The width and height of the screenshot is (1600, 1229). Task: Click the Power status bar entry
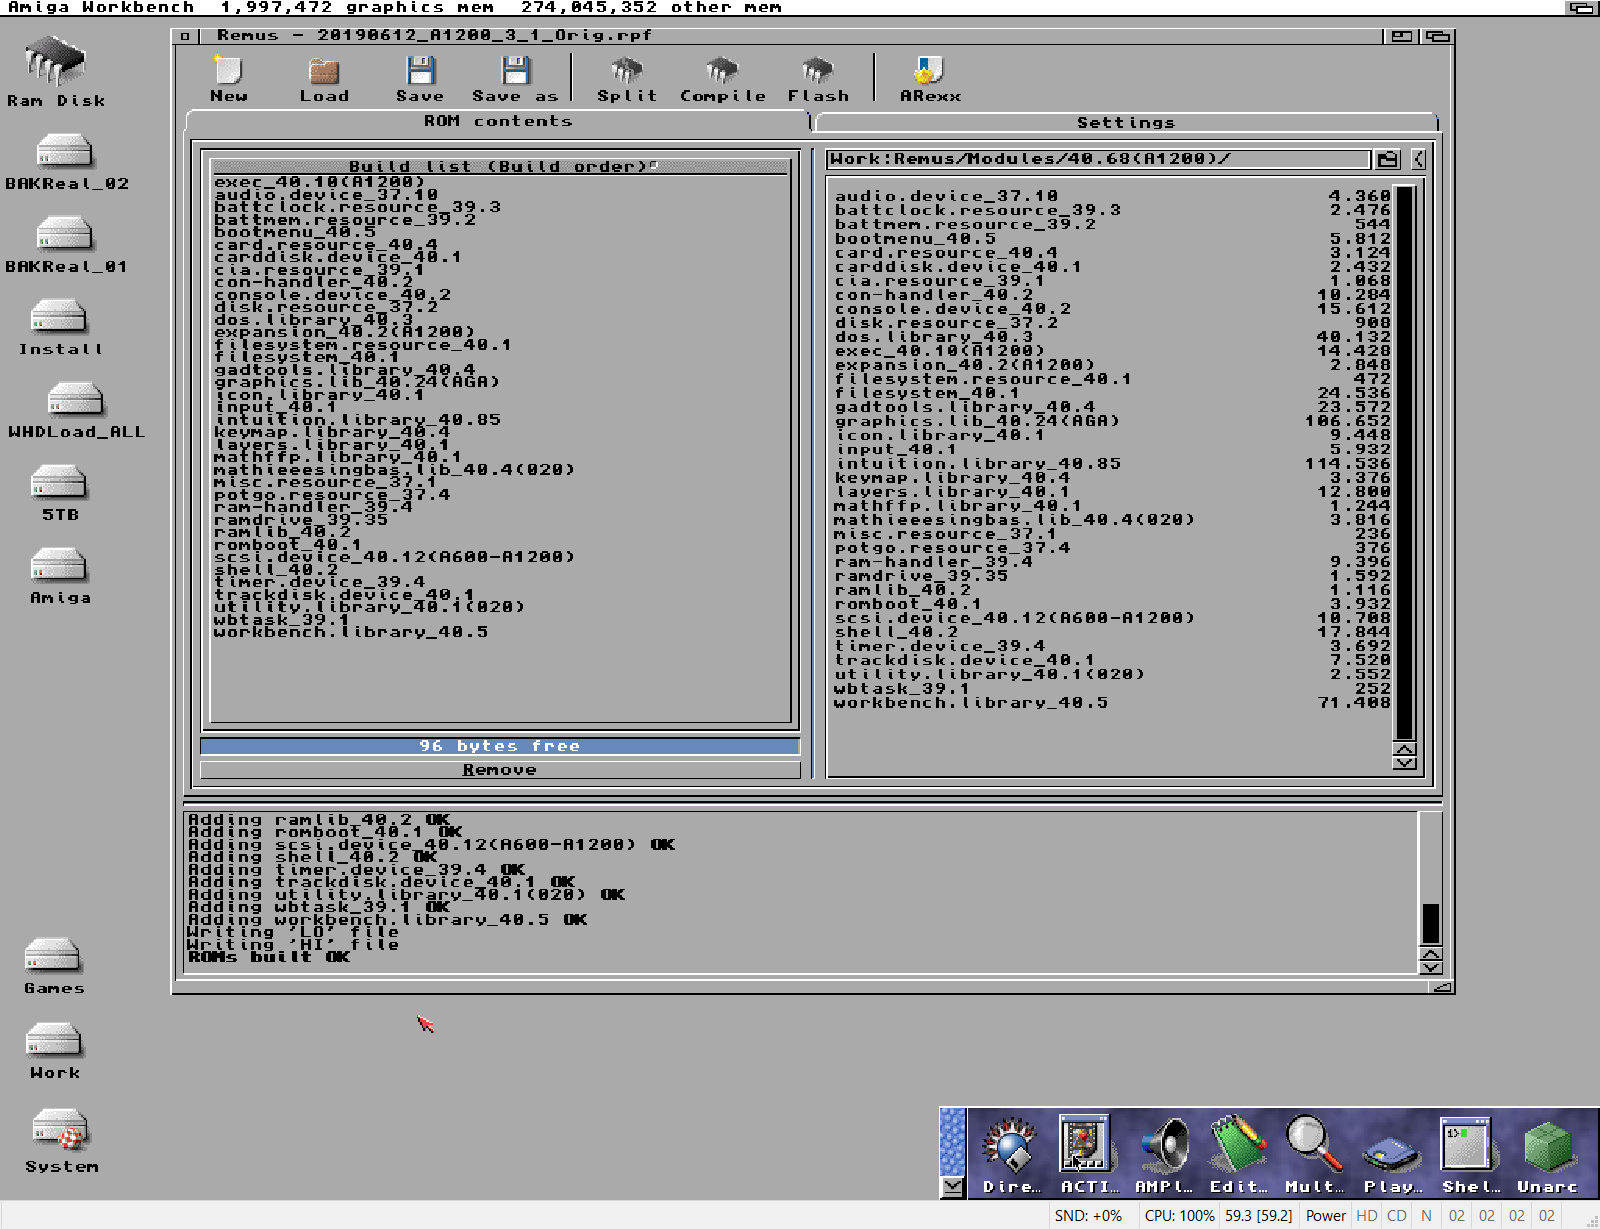pos(1326,1216)
